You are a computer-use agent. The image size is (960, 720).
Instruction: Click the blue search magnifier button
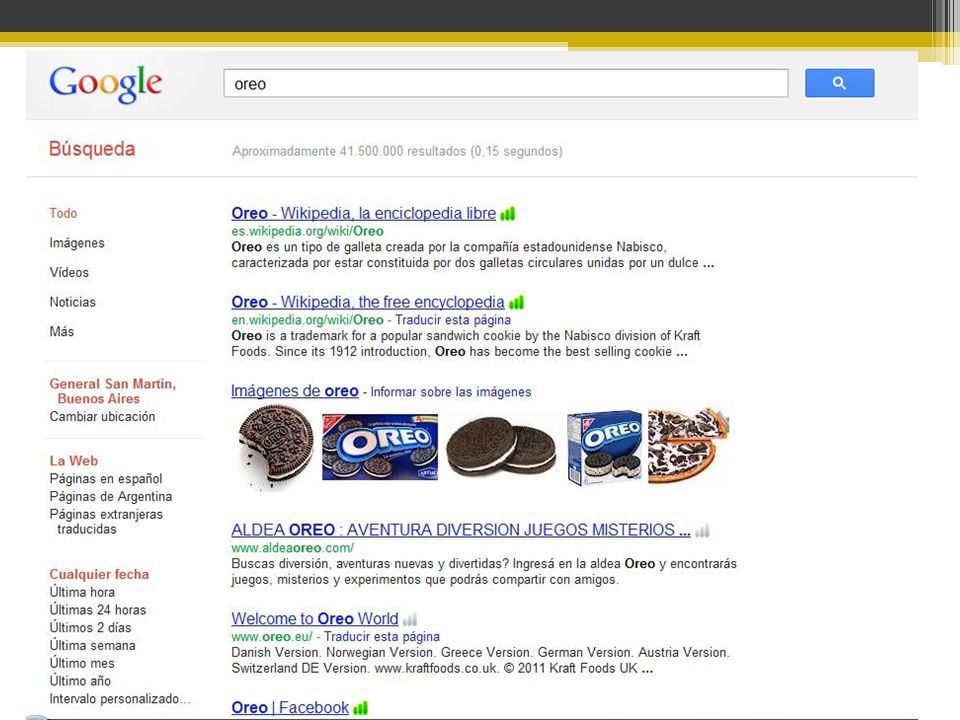pyautogui.click(x=839, y=83)
